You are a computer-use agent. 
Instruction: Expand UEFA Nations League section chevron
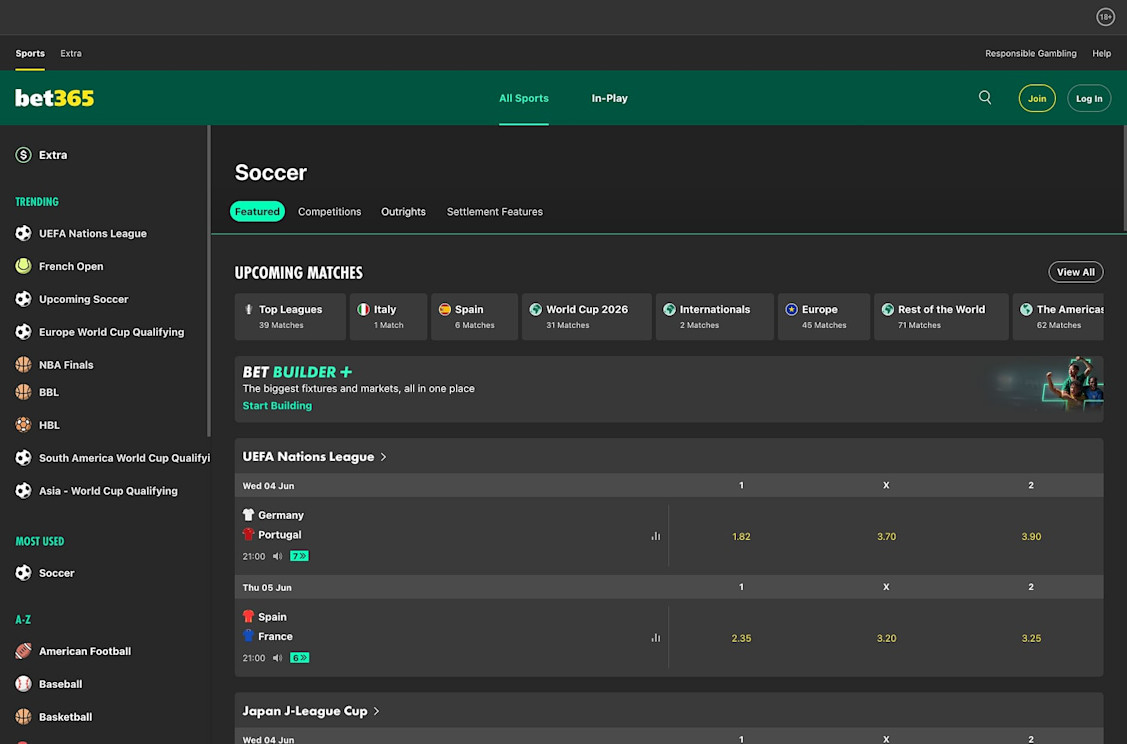(384, 456)
